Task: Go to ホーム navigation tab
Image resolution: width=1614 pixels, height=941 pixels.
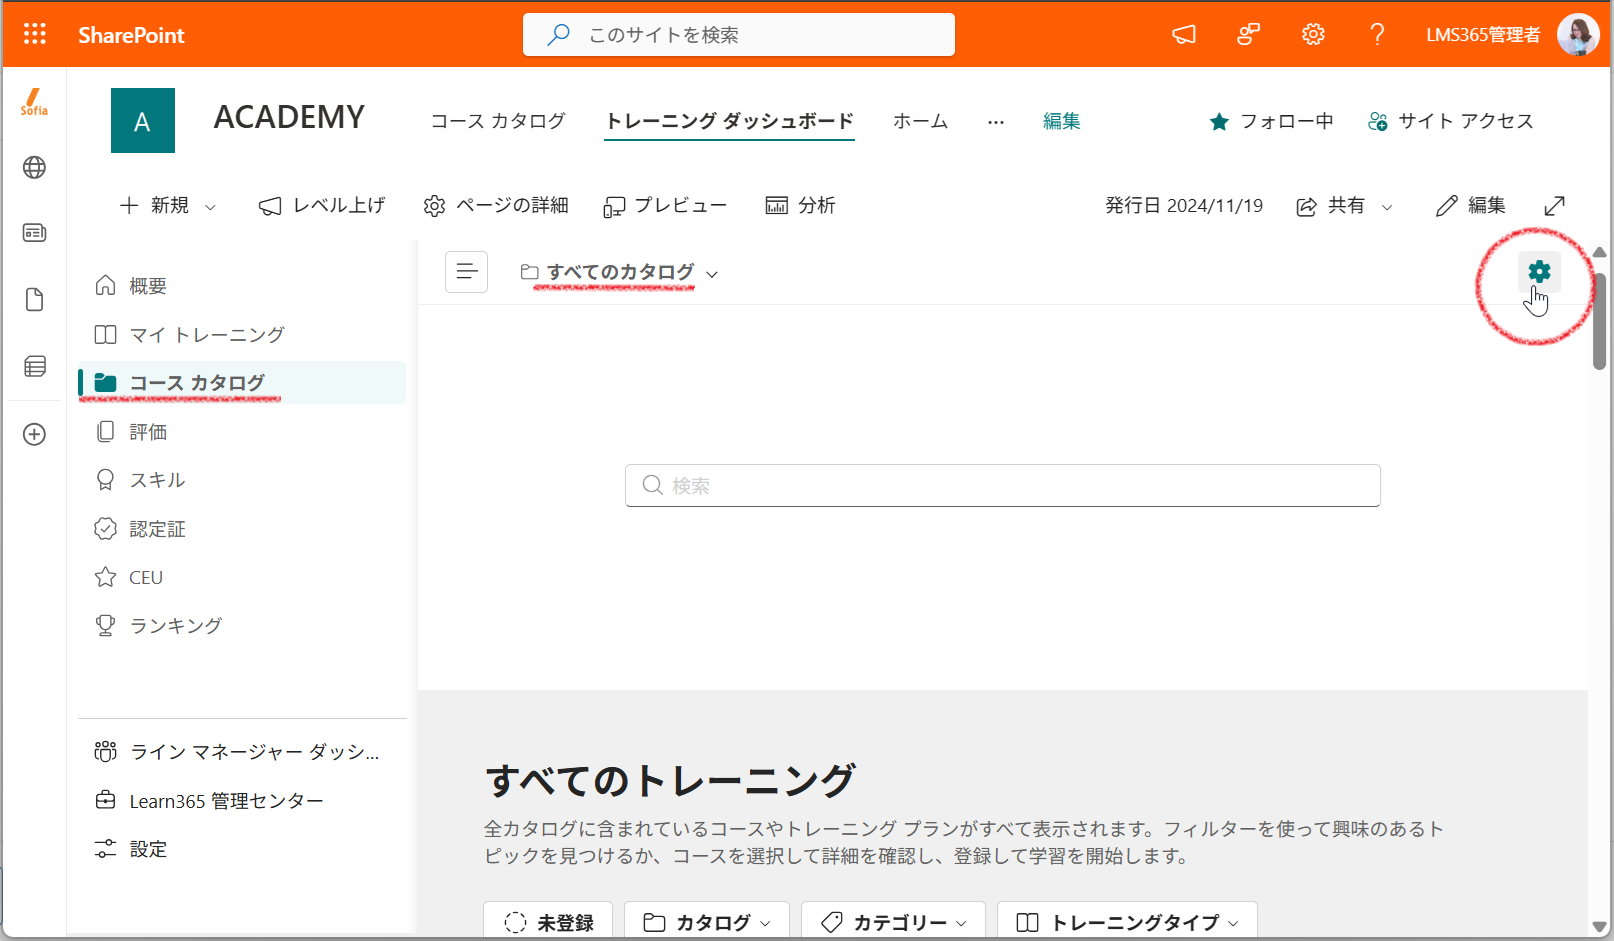Action: [x=920, y=121]
